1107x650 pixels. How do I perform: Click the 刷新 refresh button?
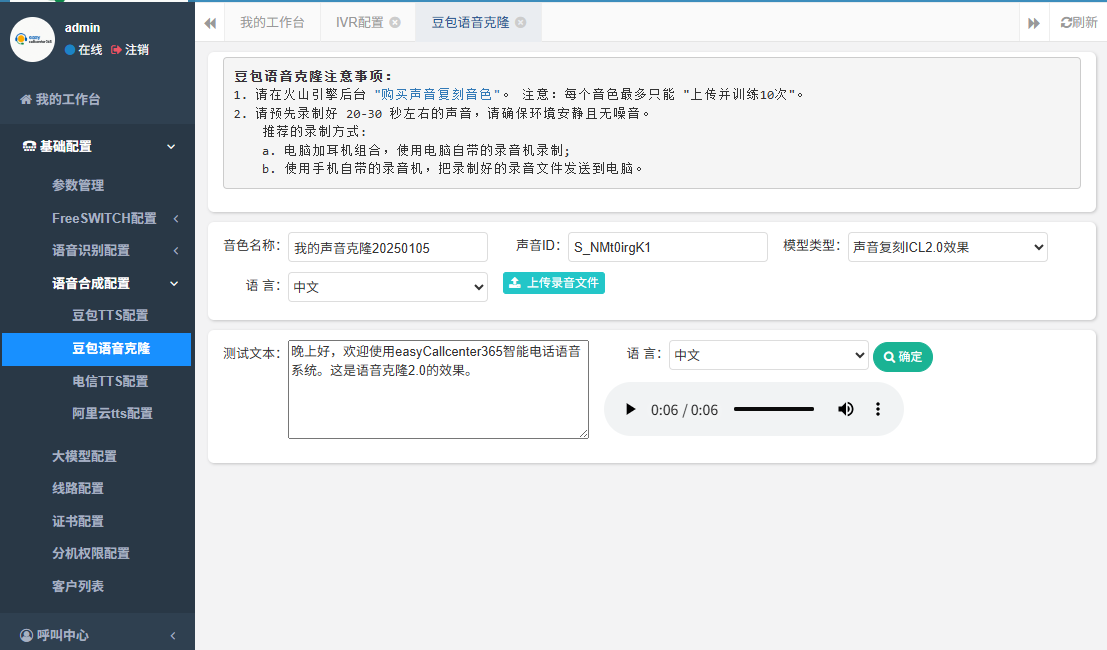pyautogui.click(x=1079, y=23)
